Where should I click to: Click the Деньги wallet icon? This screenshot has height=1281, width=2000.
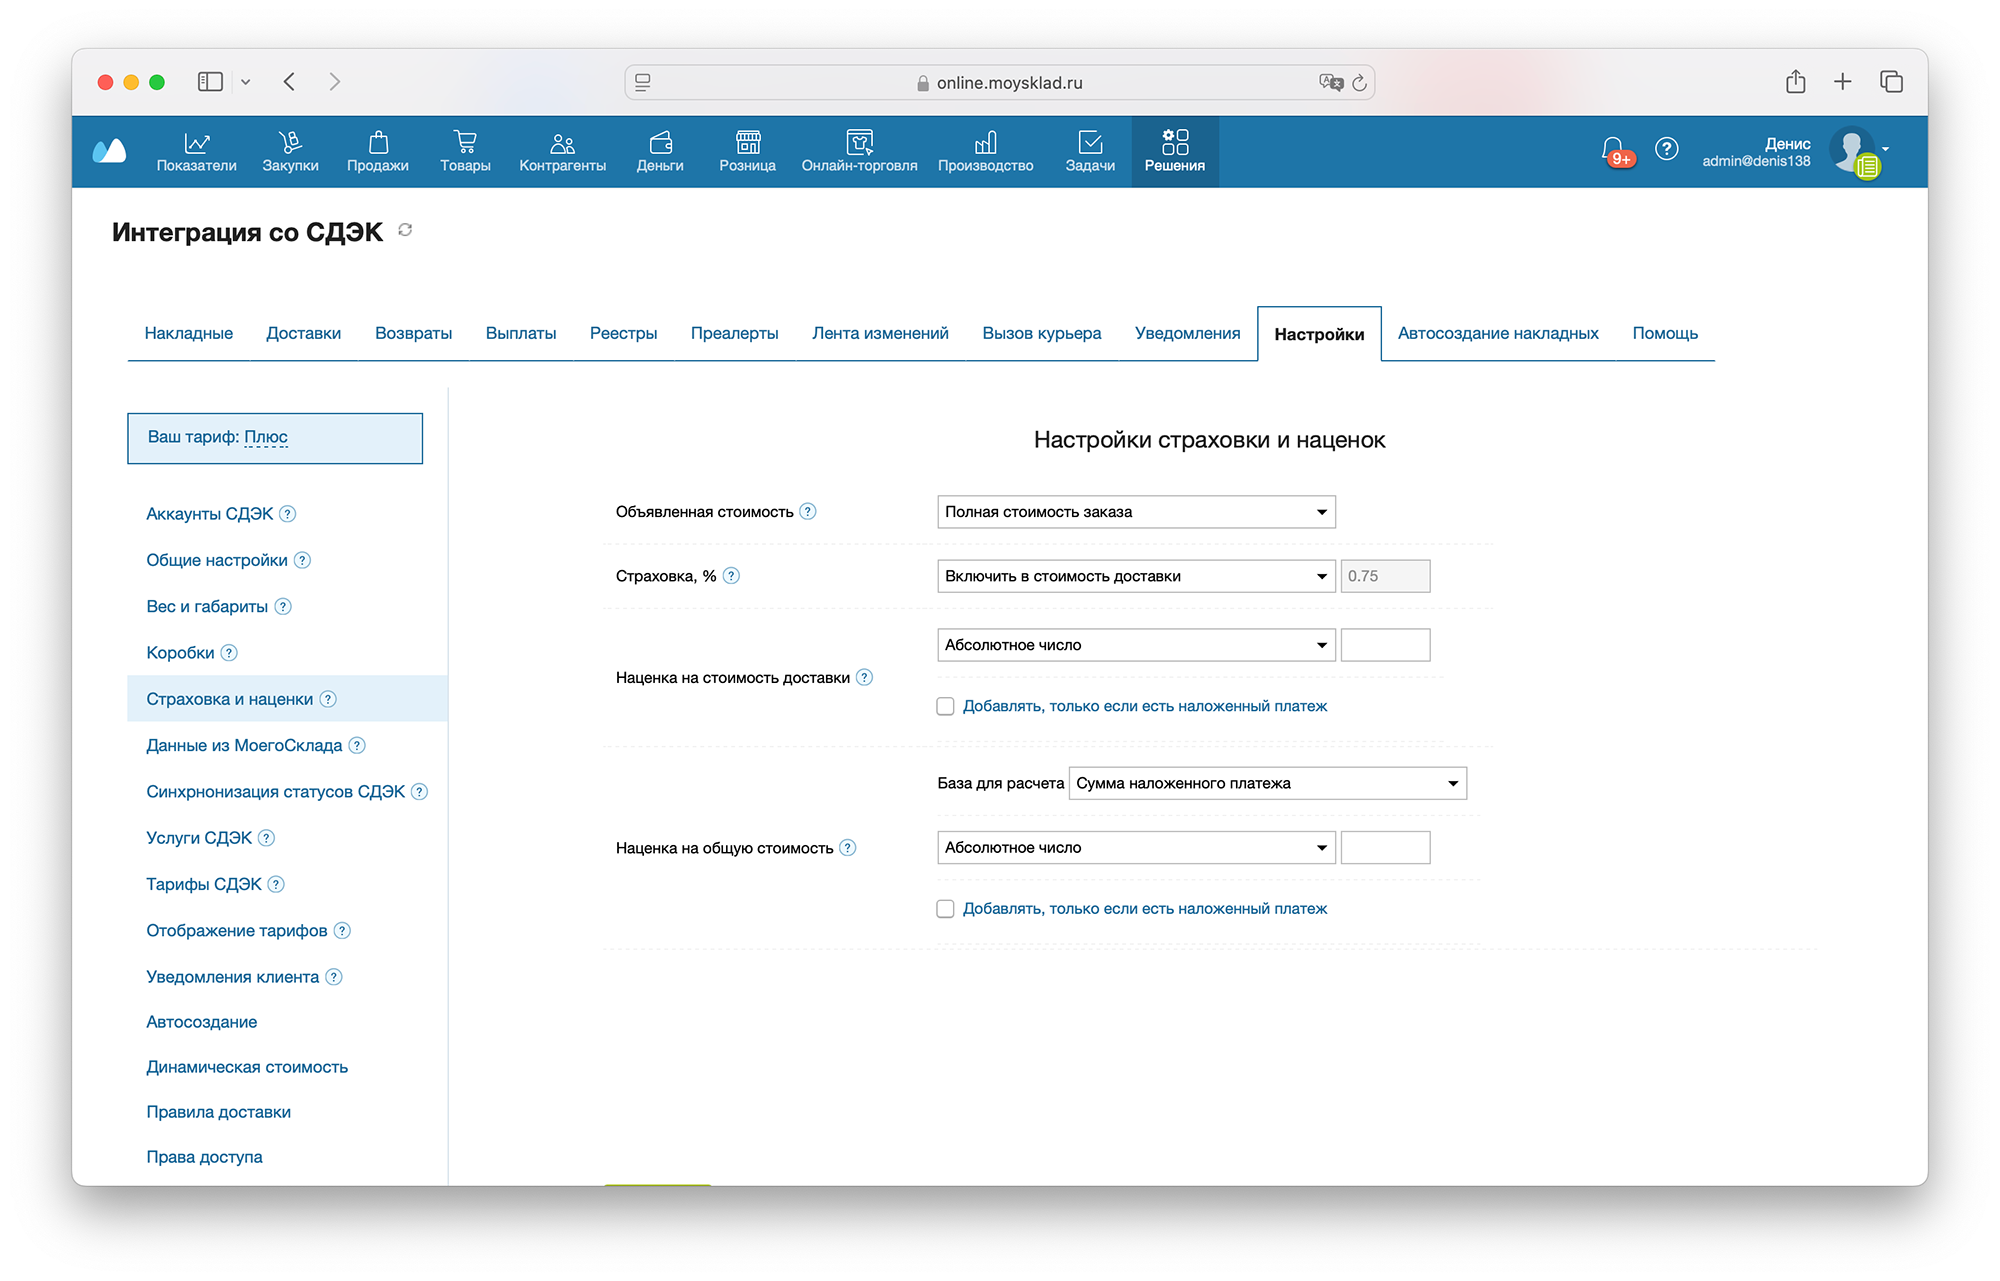click(660, 142)
